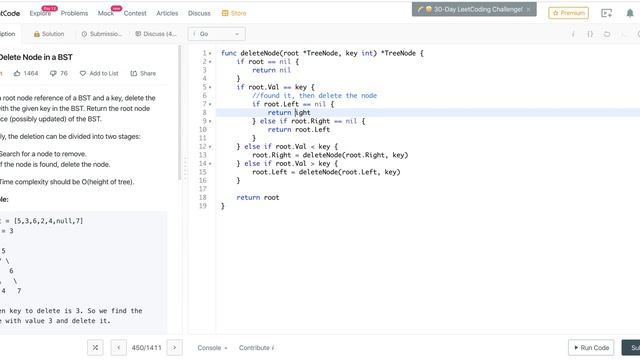Image resolution: width=640 pixels, height=360 pixels.
Task: Reset code with the undo arrow icon
Action: click(x=607, y=34)
